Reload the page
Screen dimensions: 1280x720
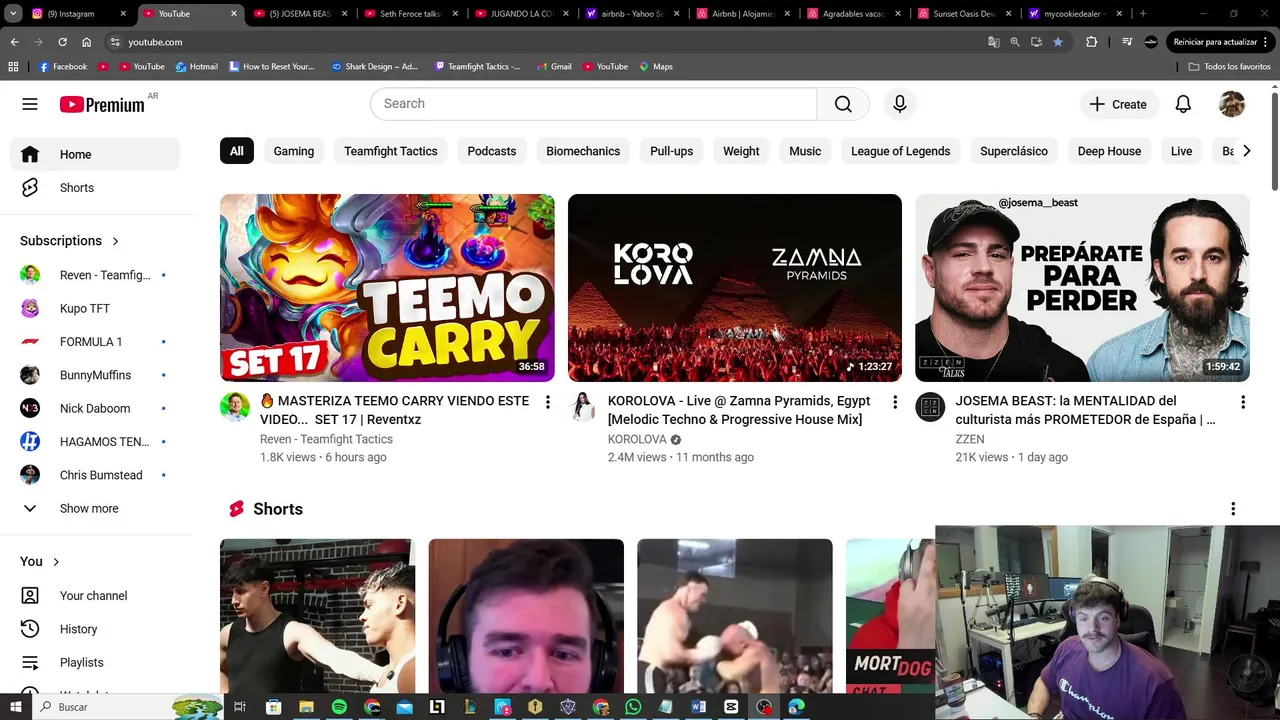point(62,42)
